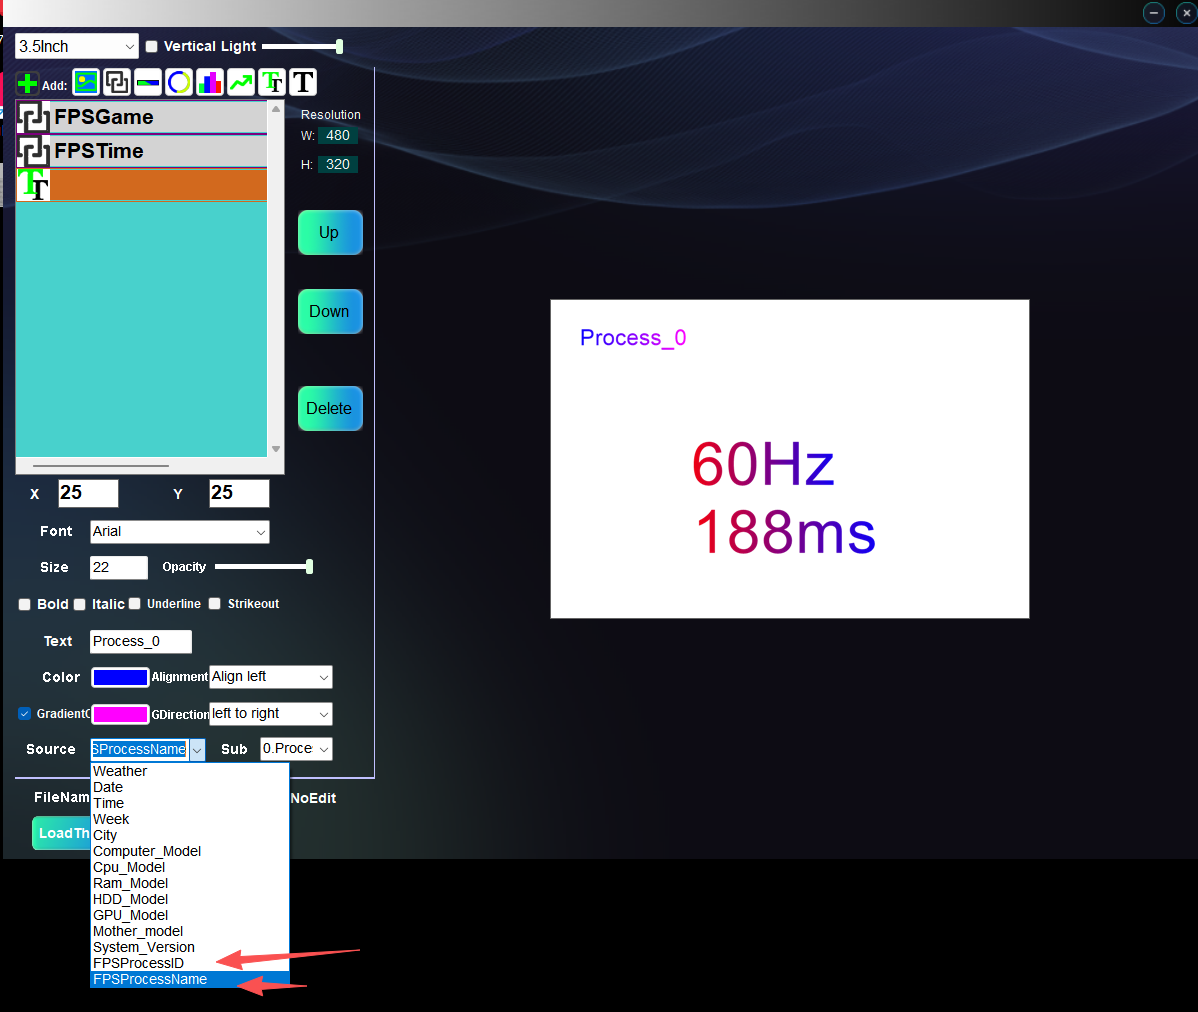Uncheck the Gradient color checkbox
The image size is (1198, 1012).
pyautogui.click(x=25, y=714)
